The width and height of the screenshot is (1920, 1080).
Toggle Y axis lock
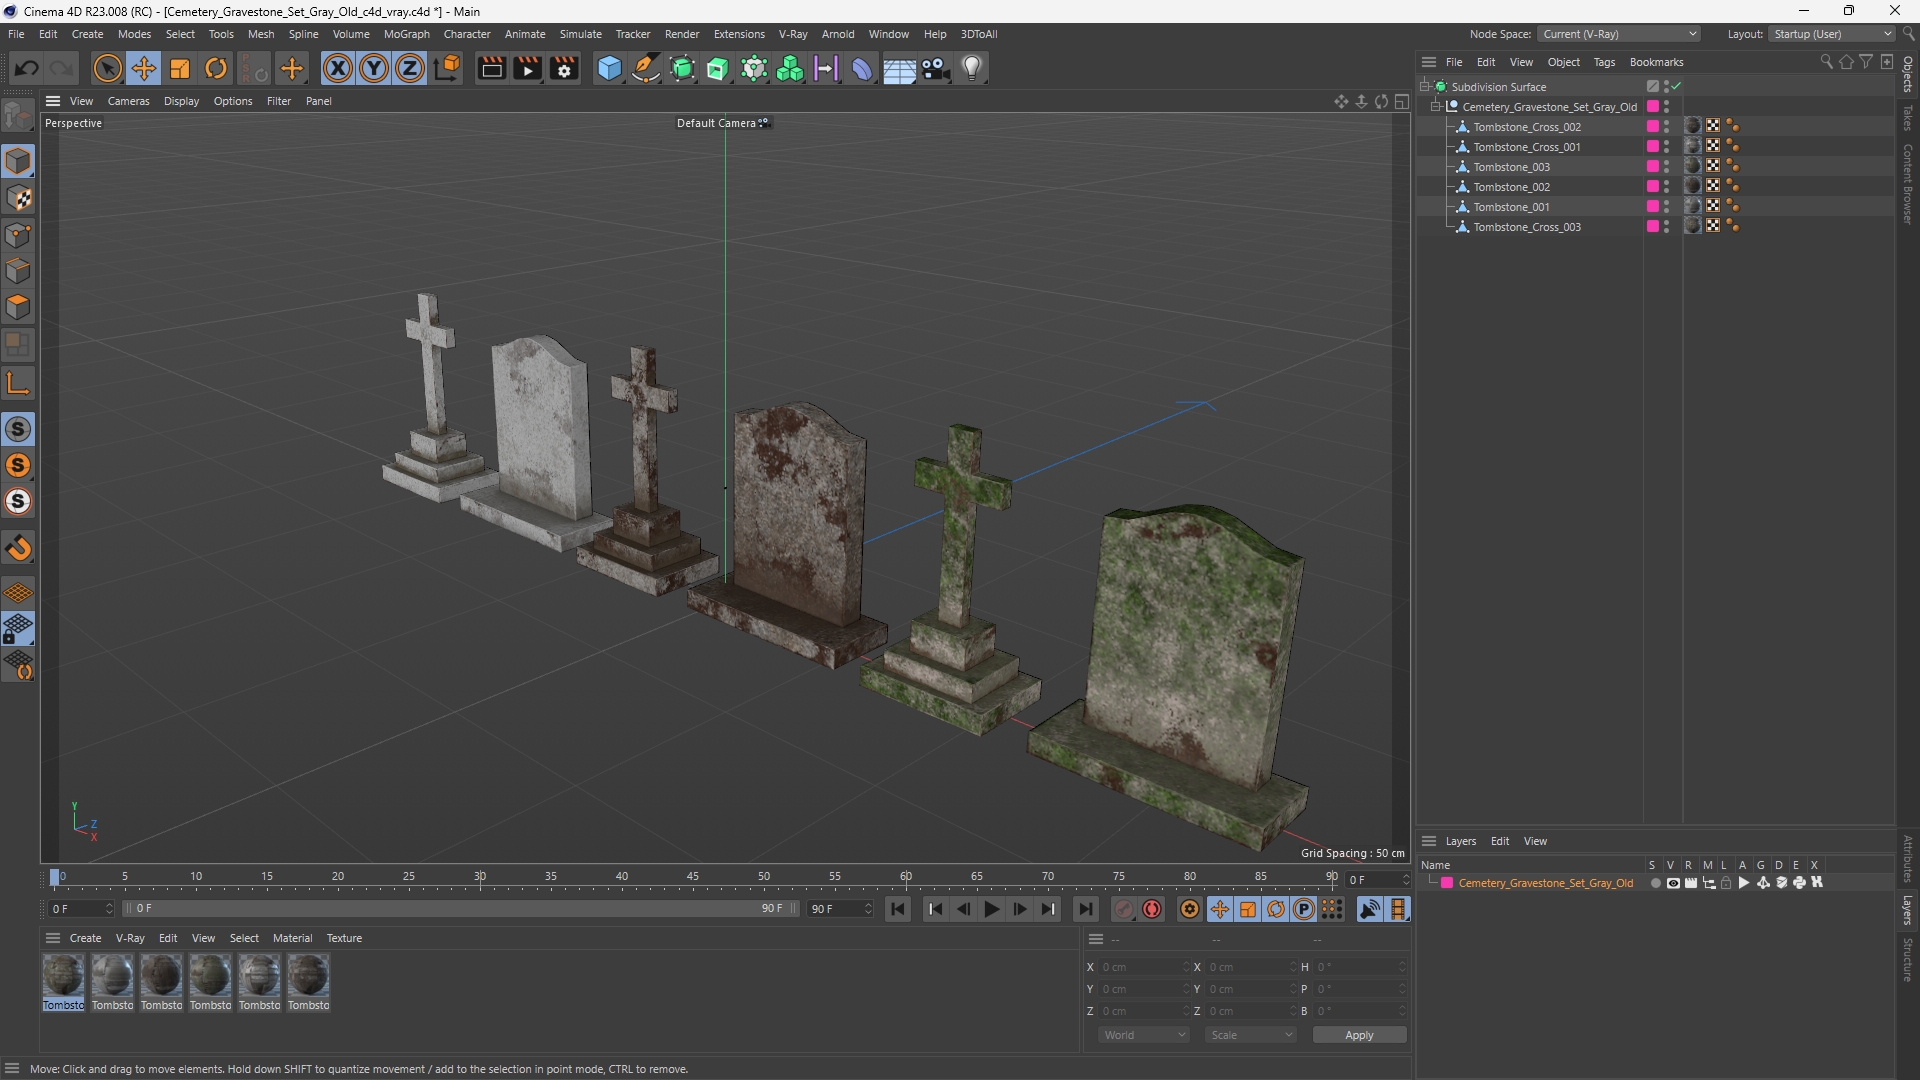click(x=374, y=68)
